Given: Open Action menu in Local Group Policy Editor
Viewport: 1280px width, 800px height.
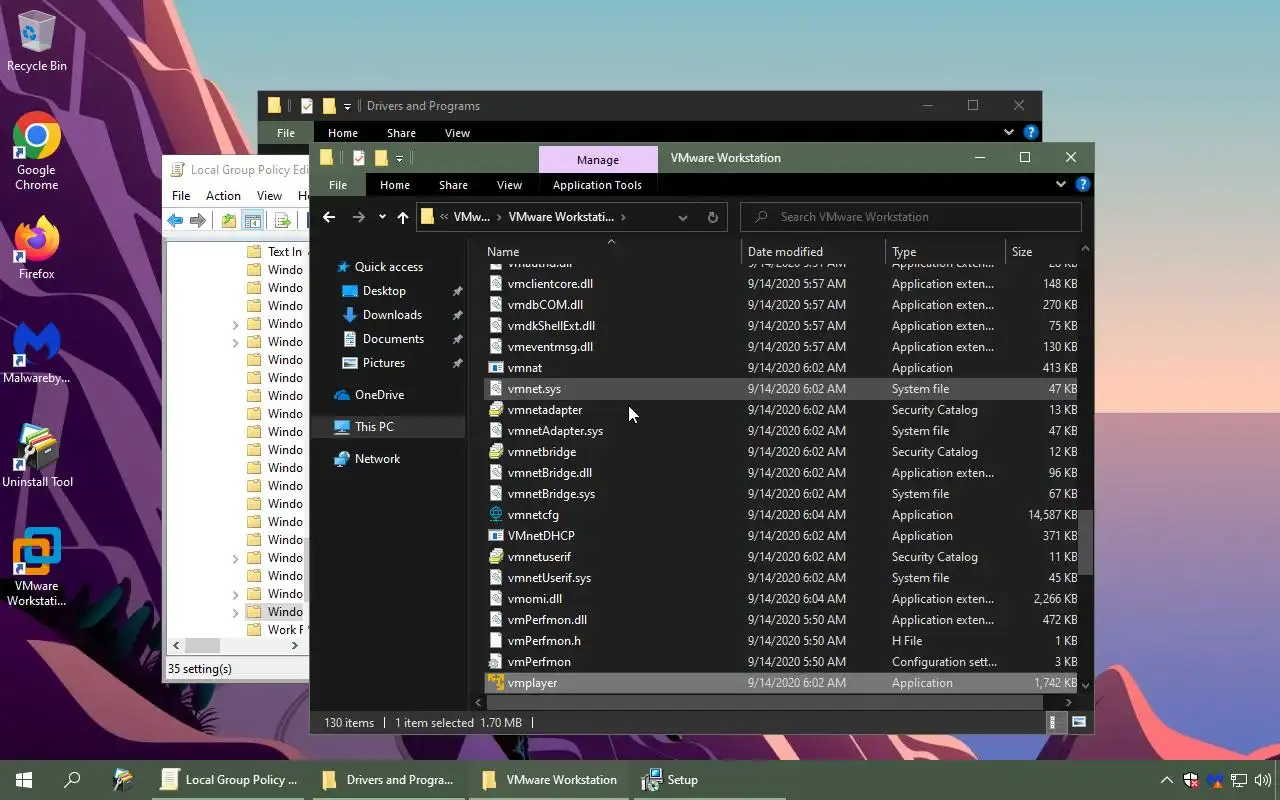Looking at the screenshot, I should 223,196.
